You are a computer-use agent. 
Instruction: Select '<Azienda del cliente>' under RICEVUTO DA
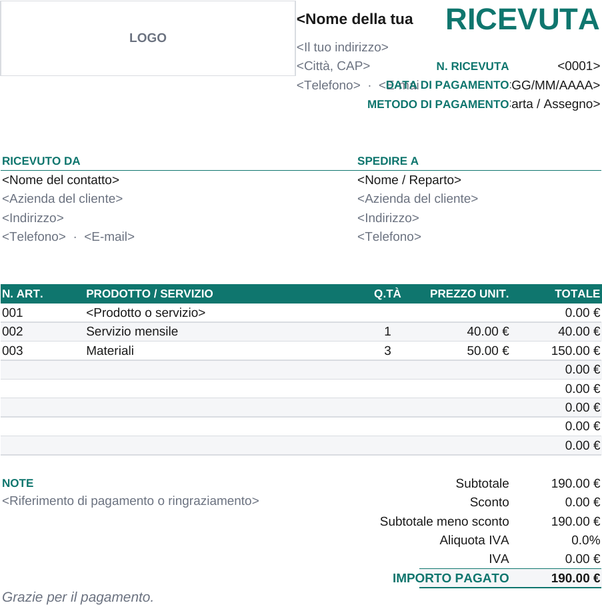(x=62, y=199)
